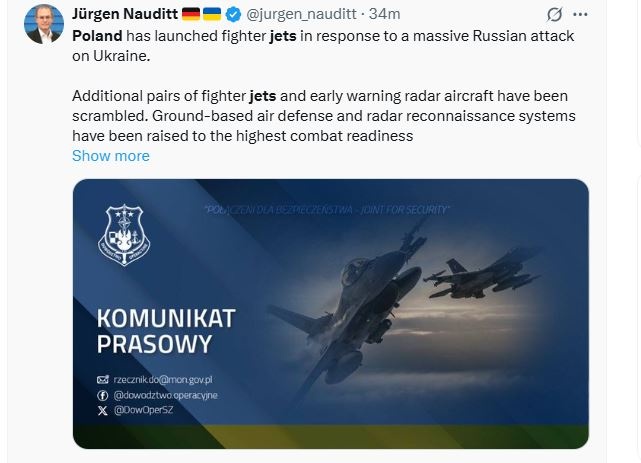
Task: Open the post via the 34m timestamp
Action: pyautogui.click(x=385, y=14)
